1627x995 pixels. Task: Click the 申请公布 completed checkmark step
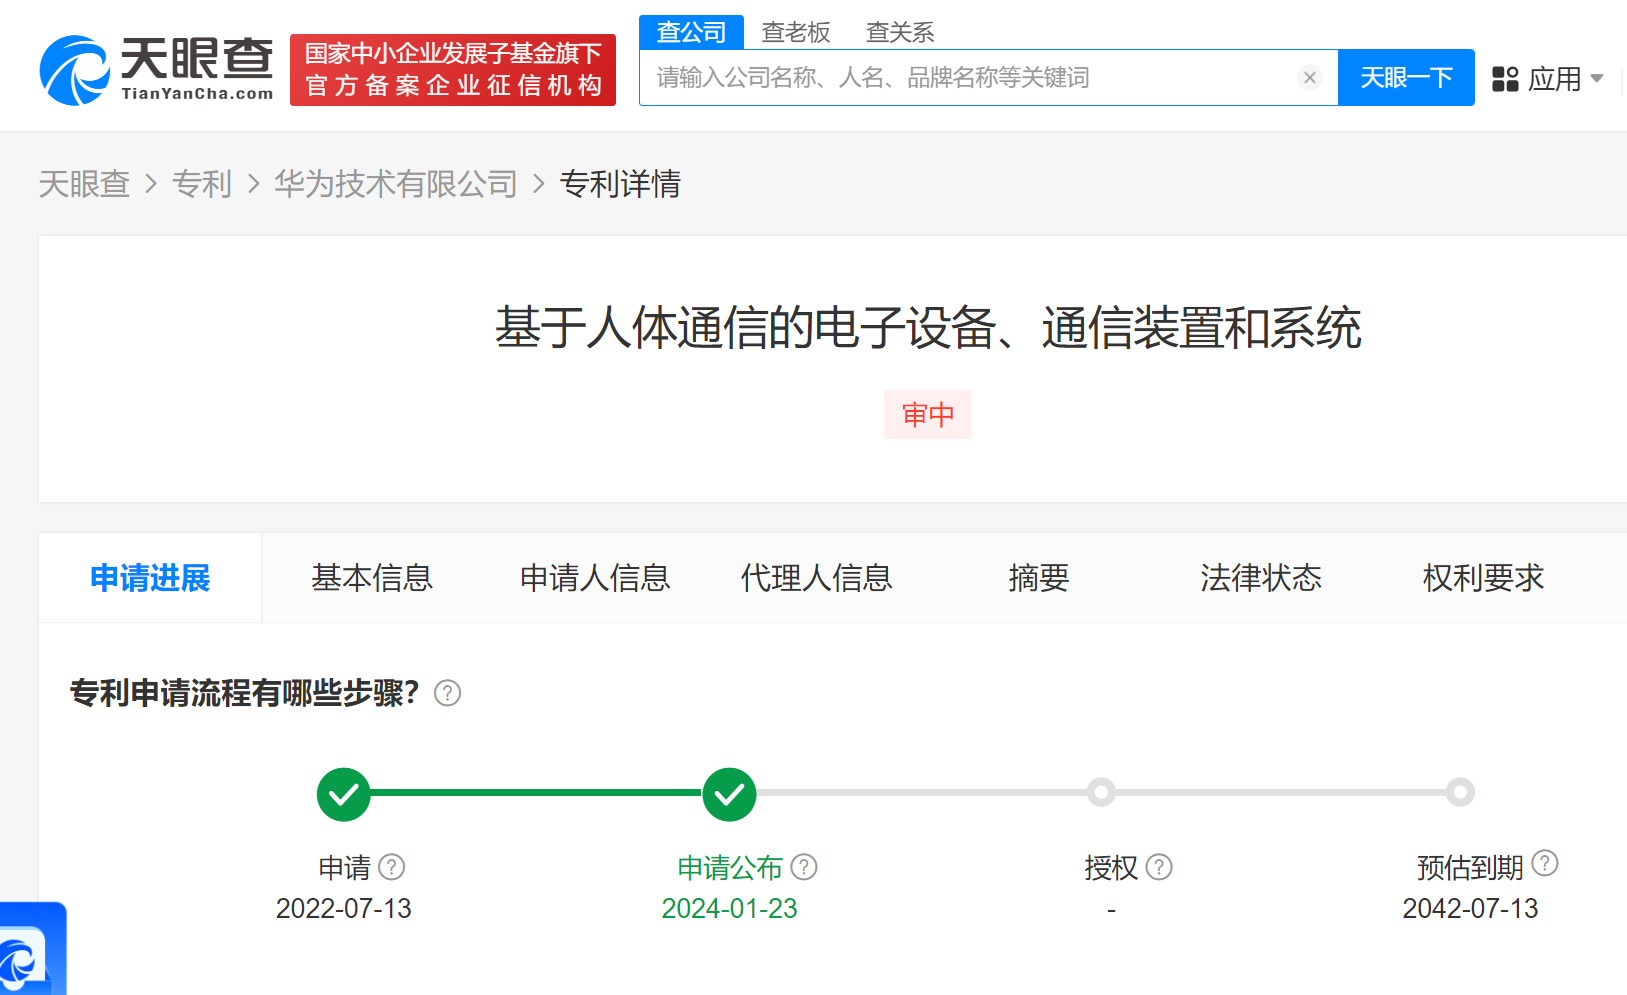(x=730, y=794)
